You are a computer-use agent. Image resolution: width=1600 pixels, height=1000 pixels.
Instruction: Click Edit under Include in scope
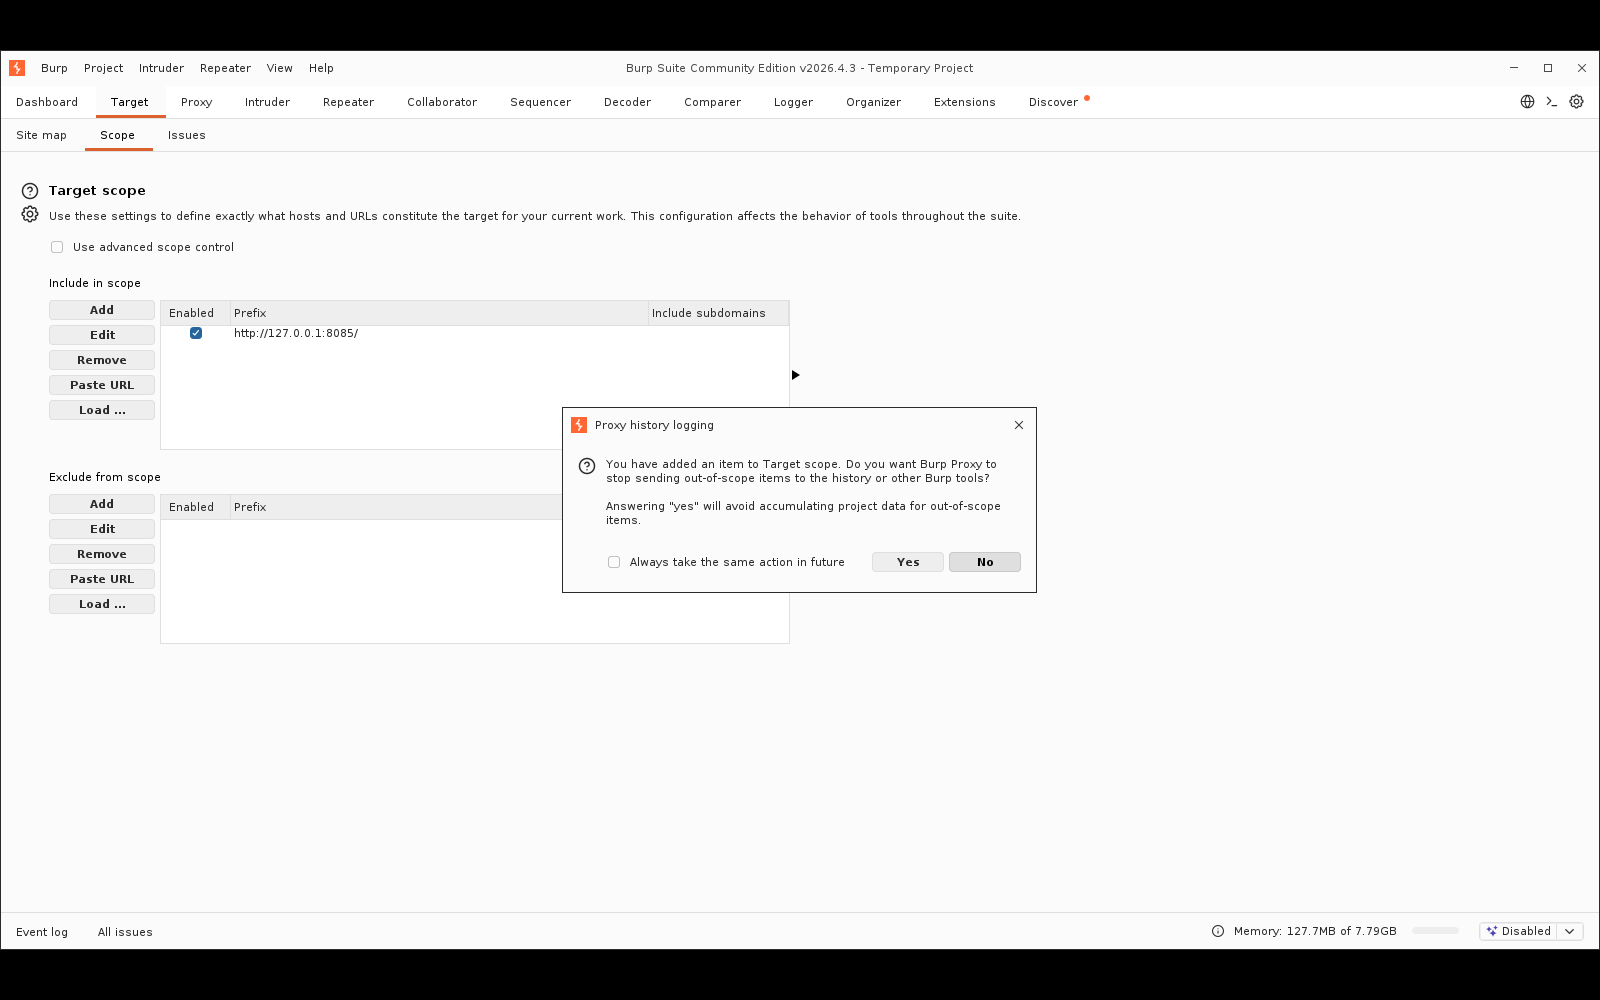click(x=102, y=335)
